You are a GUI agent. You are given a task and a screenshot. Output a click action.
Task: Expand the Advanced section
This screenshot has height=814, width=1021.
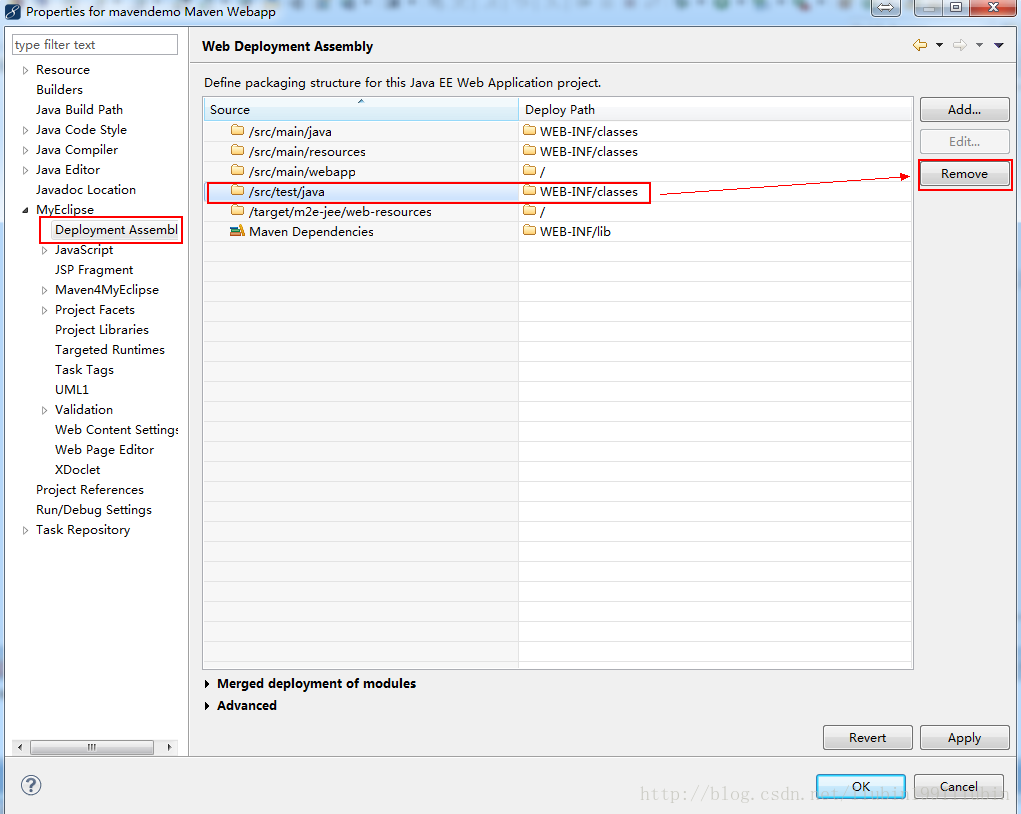tap(207, 706)
